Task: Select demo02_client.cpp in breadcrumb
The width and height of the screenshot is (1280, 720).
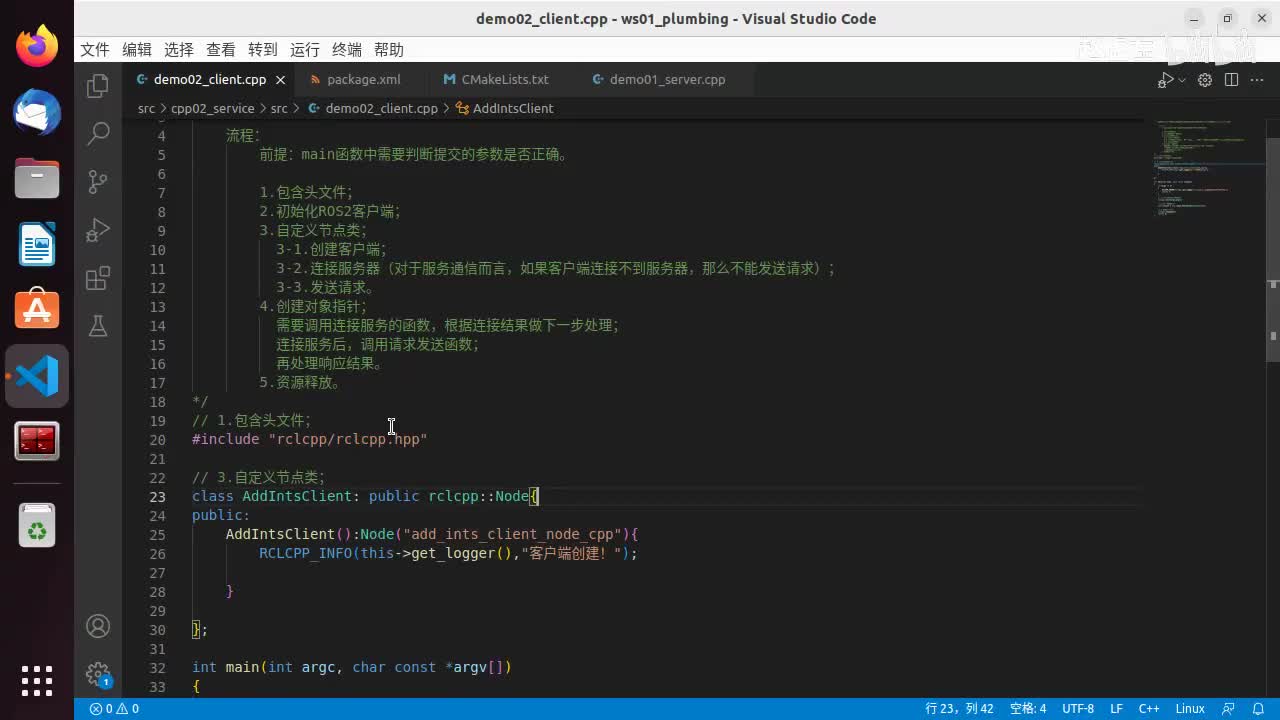Action: click(x=381, y=108)
